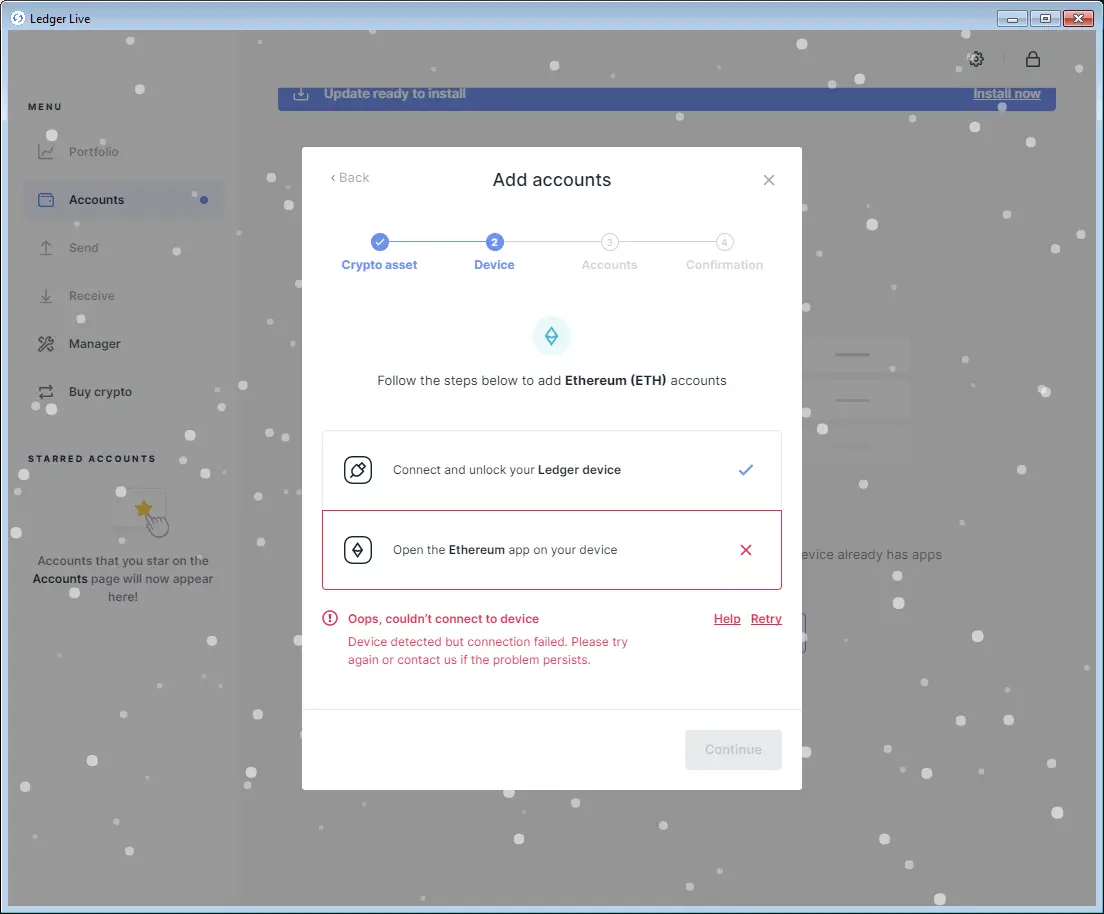The height and width of the screenshot is (914, 1104).
Task: Minimize the Ledger Live window
Action: tap(1012, 18)
